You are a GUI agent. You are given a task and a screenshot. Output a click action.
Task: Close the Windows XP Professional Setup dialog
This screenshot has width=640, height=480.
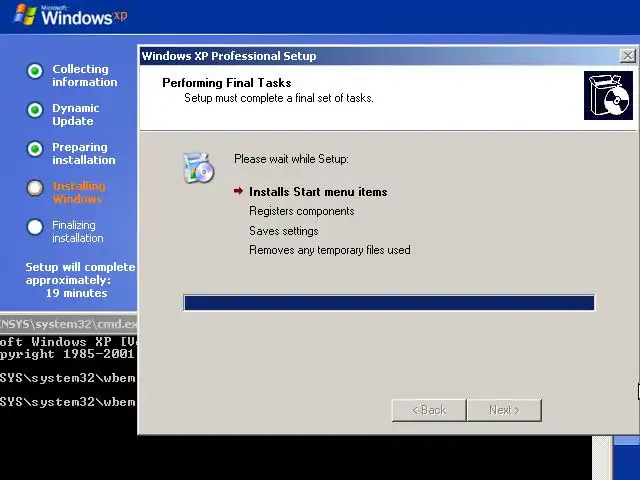pyautogui.click(x=627, y=56)
